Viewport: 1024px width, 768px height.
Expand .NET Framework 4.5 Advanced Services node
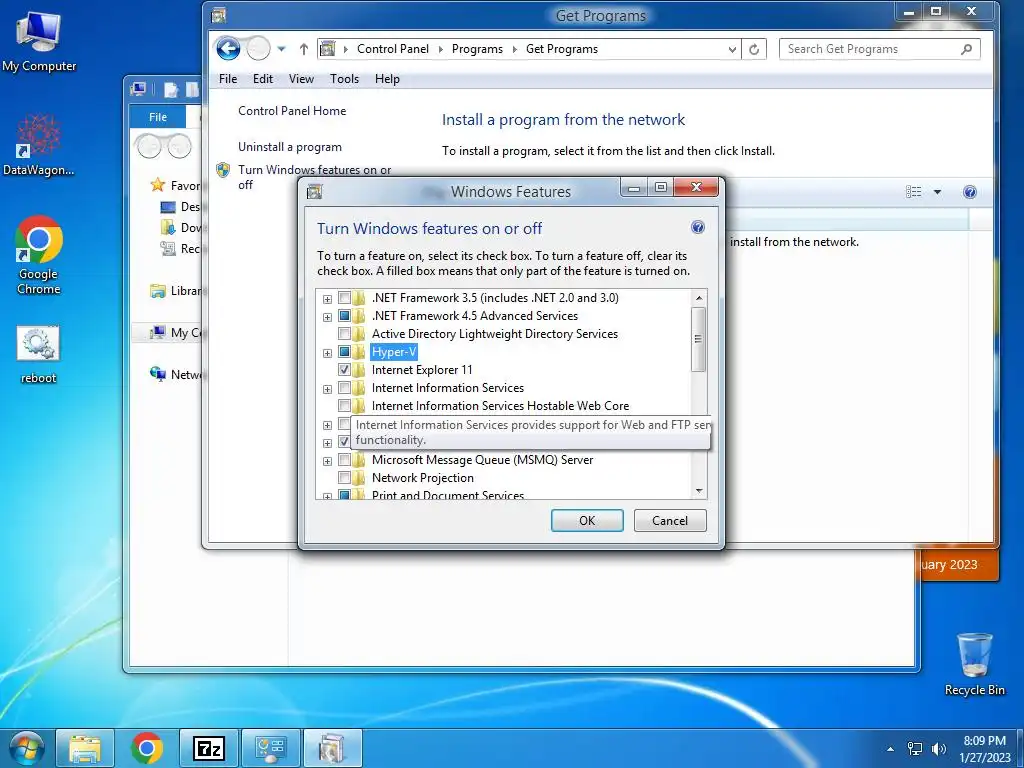point(327,317)
